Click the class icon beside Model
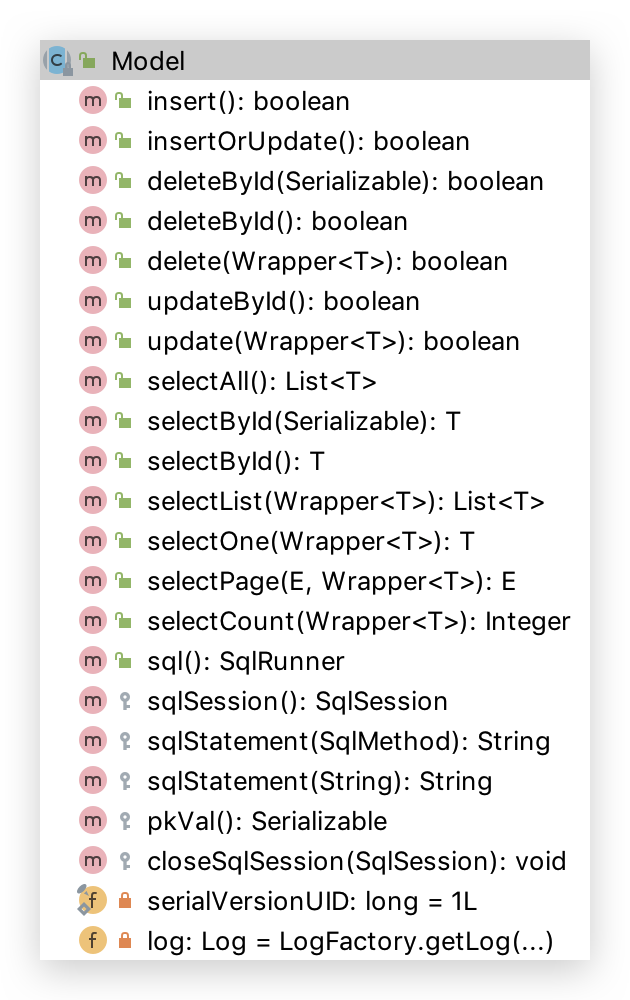 click(57, 60)
